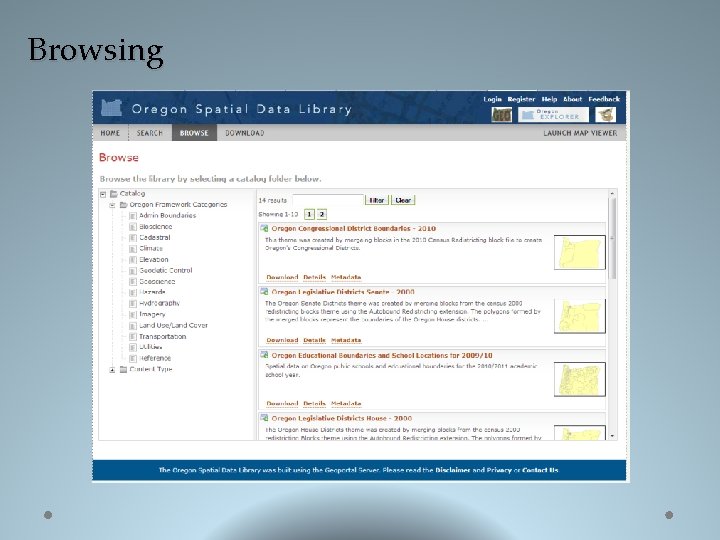This screenshot has width=720, height=540.
Task: Click LAUNCH MAP VIEWER
Action: [x=580, y=133]
